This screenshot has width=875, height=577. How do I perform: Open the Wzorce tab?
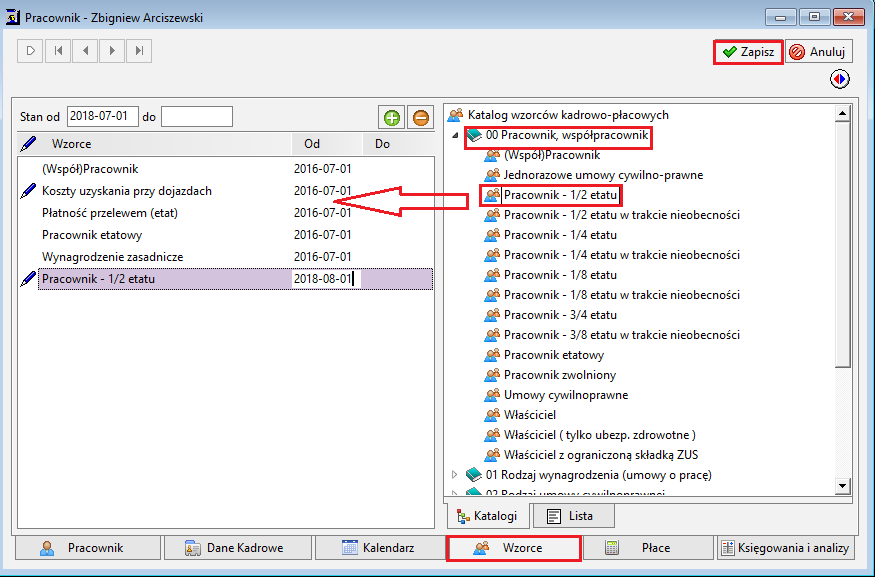514,548
